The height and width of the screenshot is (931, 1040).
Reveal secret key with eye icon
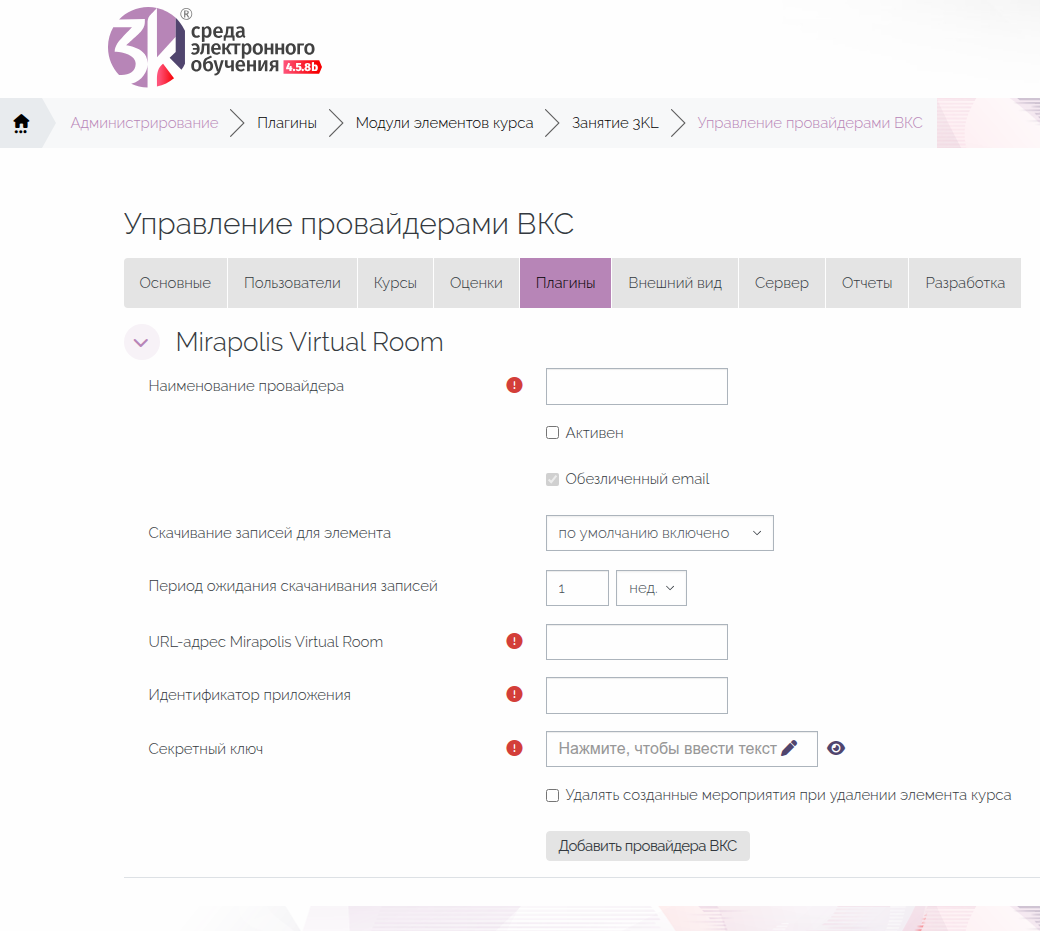coord(836,748)
